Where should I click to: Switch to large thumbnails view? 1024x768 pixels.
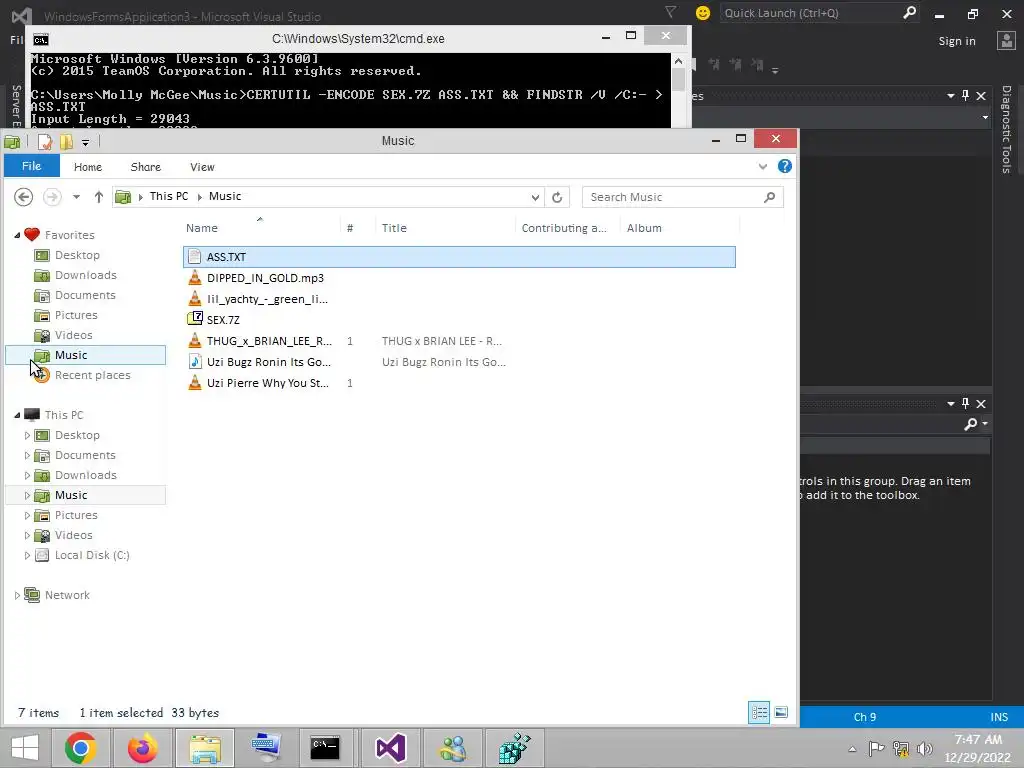(x=781, y=712)
